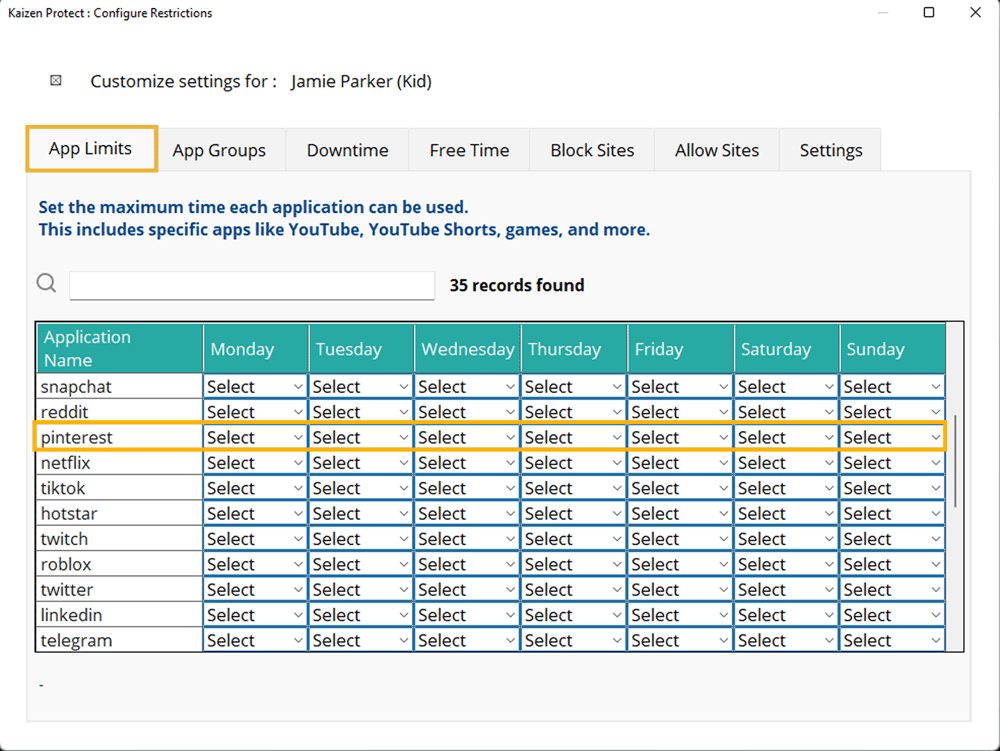Maximize the Configure Restrictions window
The width and height of the screenshot is (1000, 751).
click(929, 13)
